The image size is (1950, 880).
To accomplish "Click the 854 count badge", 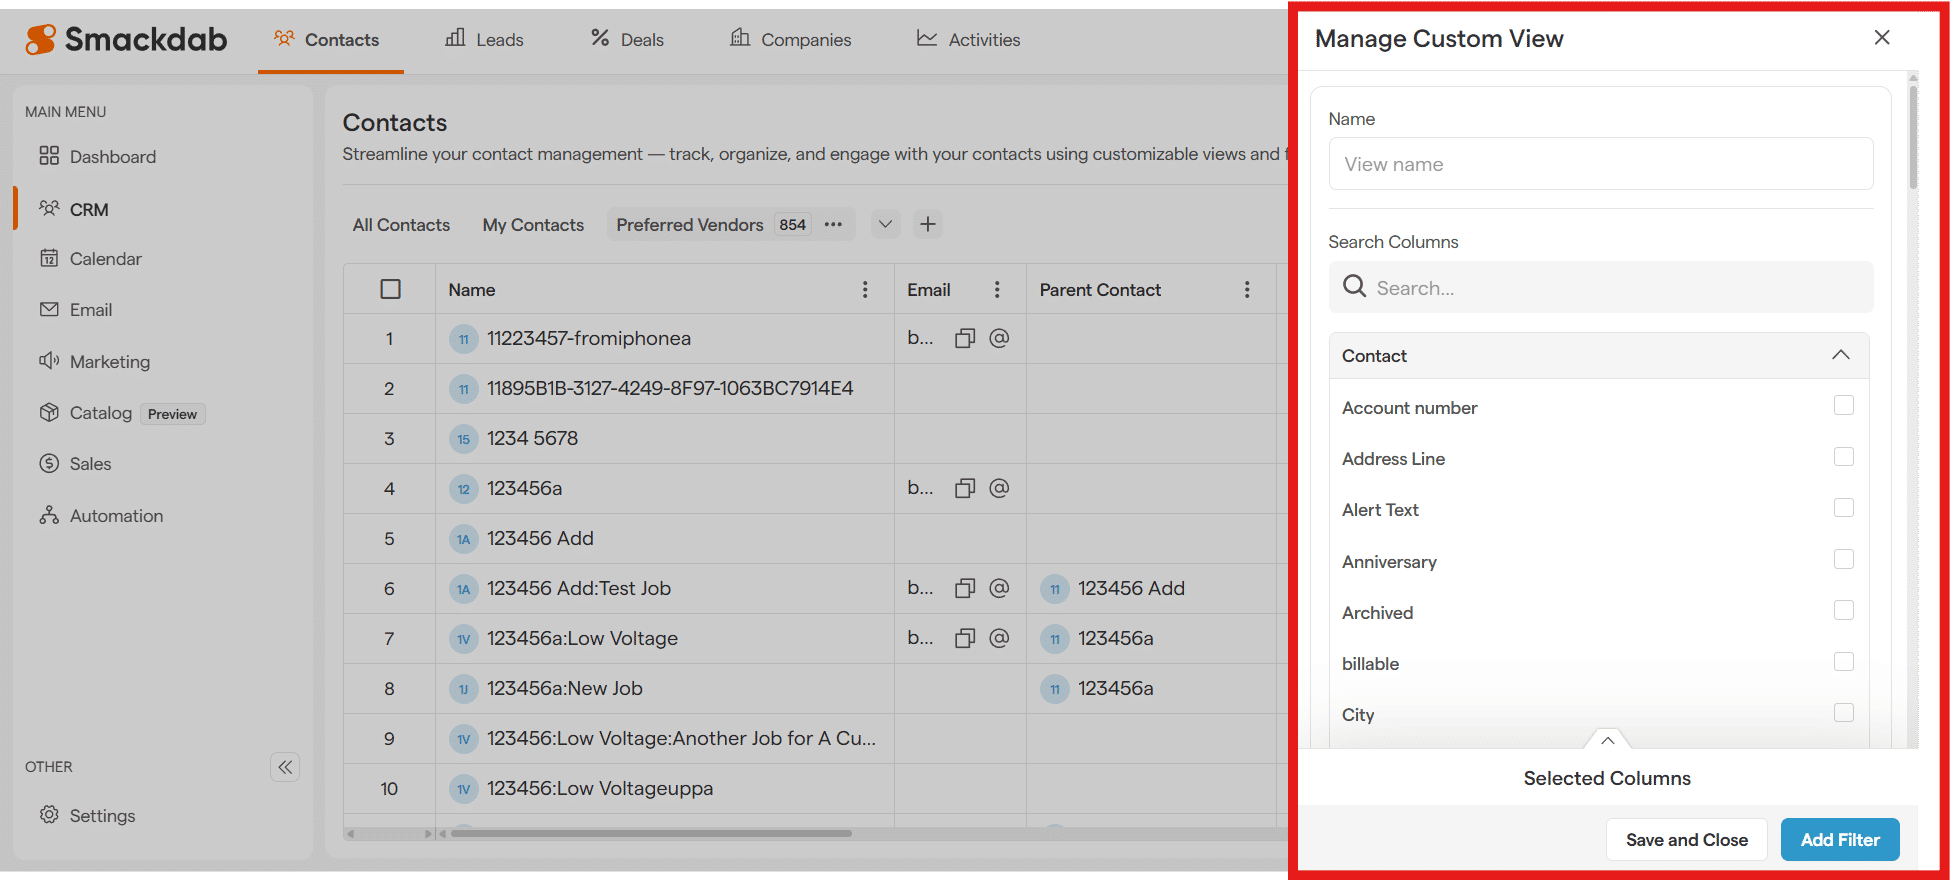I will [x=793, y=225].
